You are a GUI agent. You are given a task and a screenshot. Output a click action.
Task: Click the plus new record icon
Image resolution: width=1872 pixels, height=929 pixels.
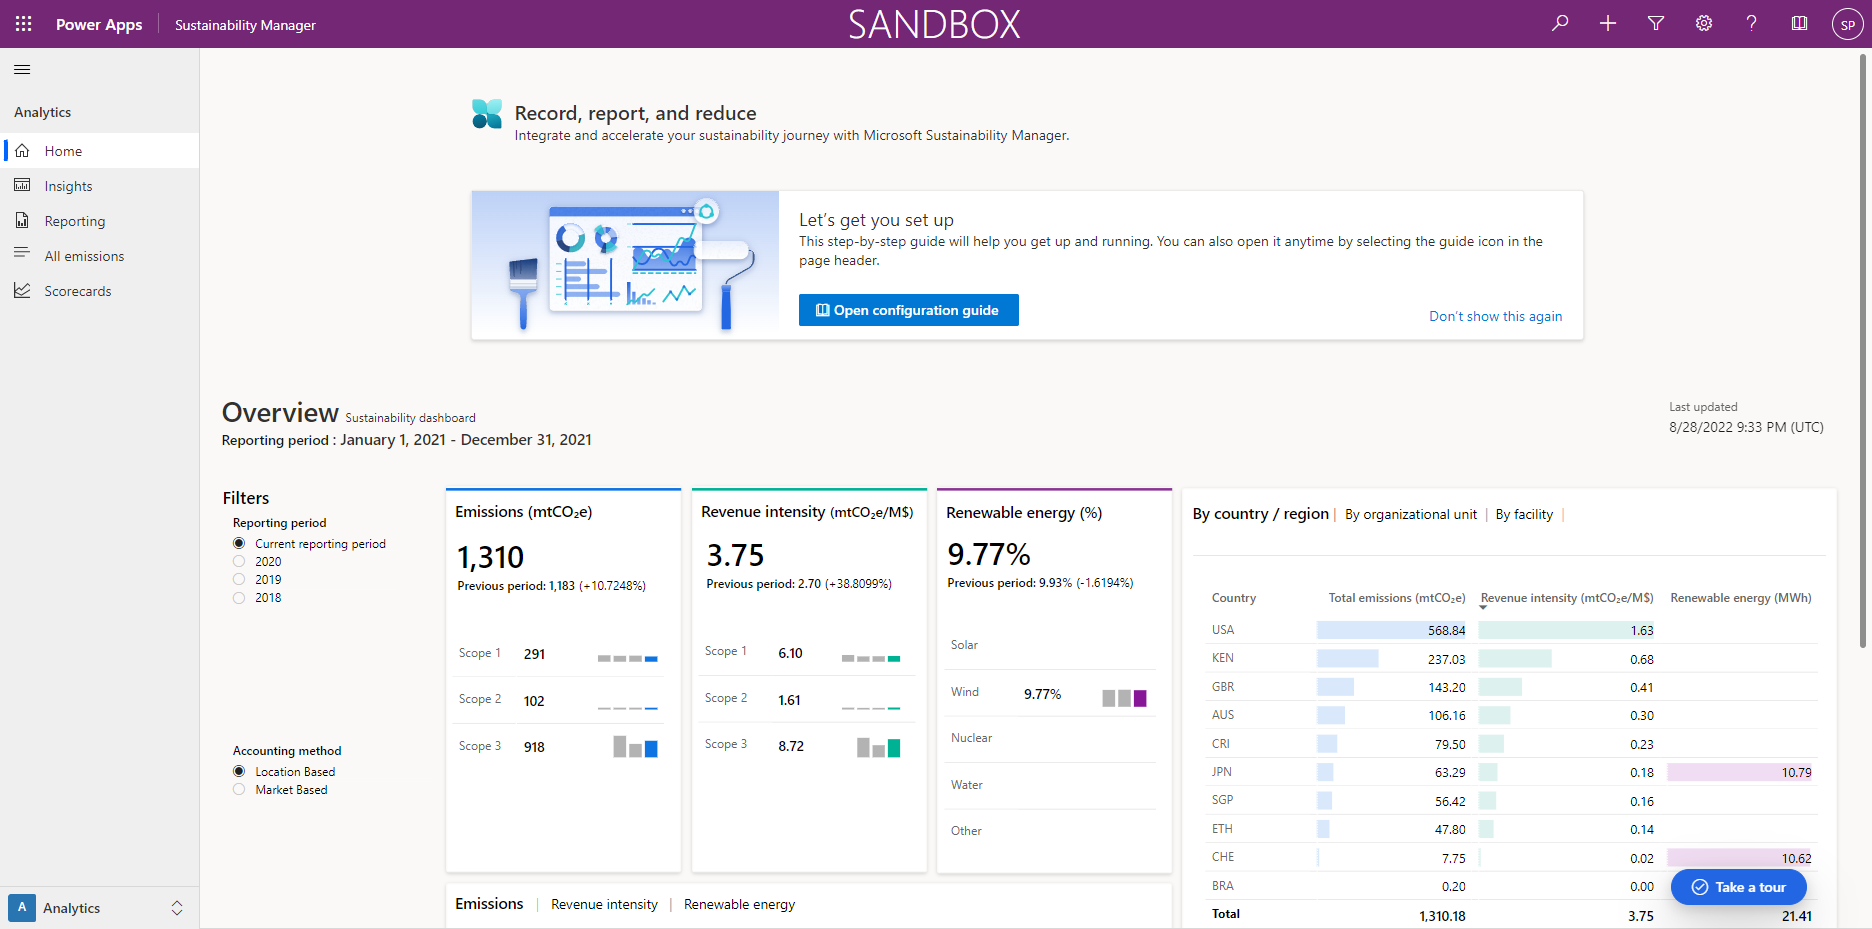1608,23
